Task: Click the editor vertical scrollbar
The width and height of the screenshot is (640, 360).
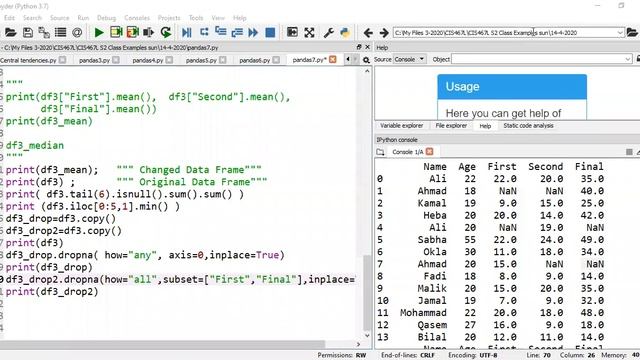Action: 367,292
